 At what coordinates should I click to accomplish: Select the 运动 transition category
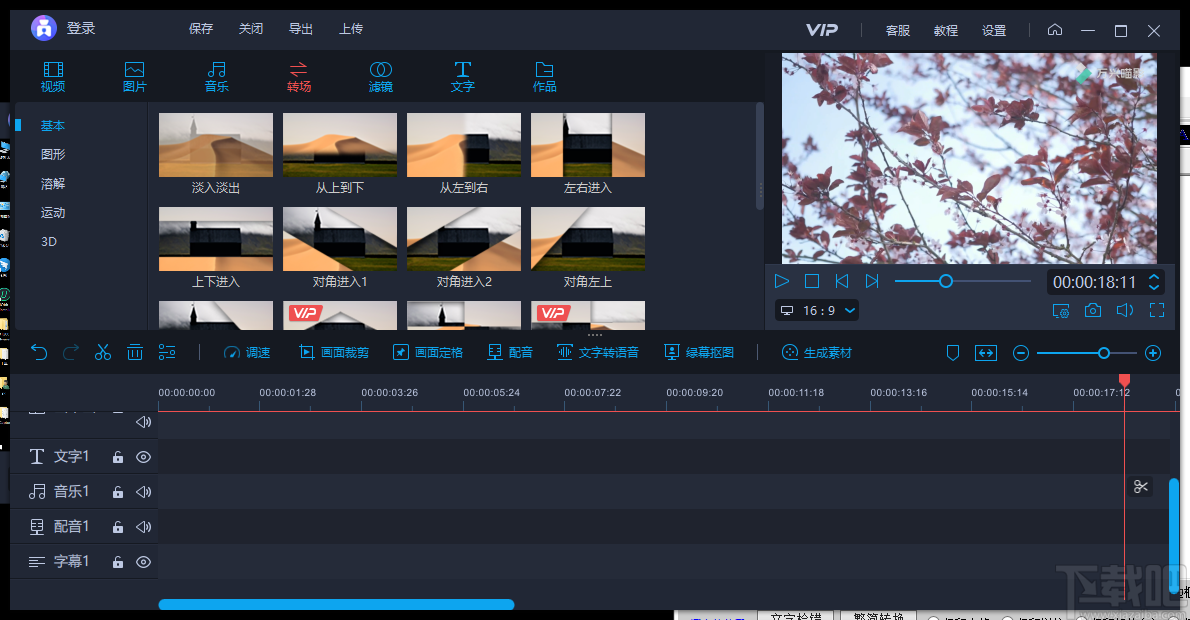coord(53,212)
